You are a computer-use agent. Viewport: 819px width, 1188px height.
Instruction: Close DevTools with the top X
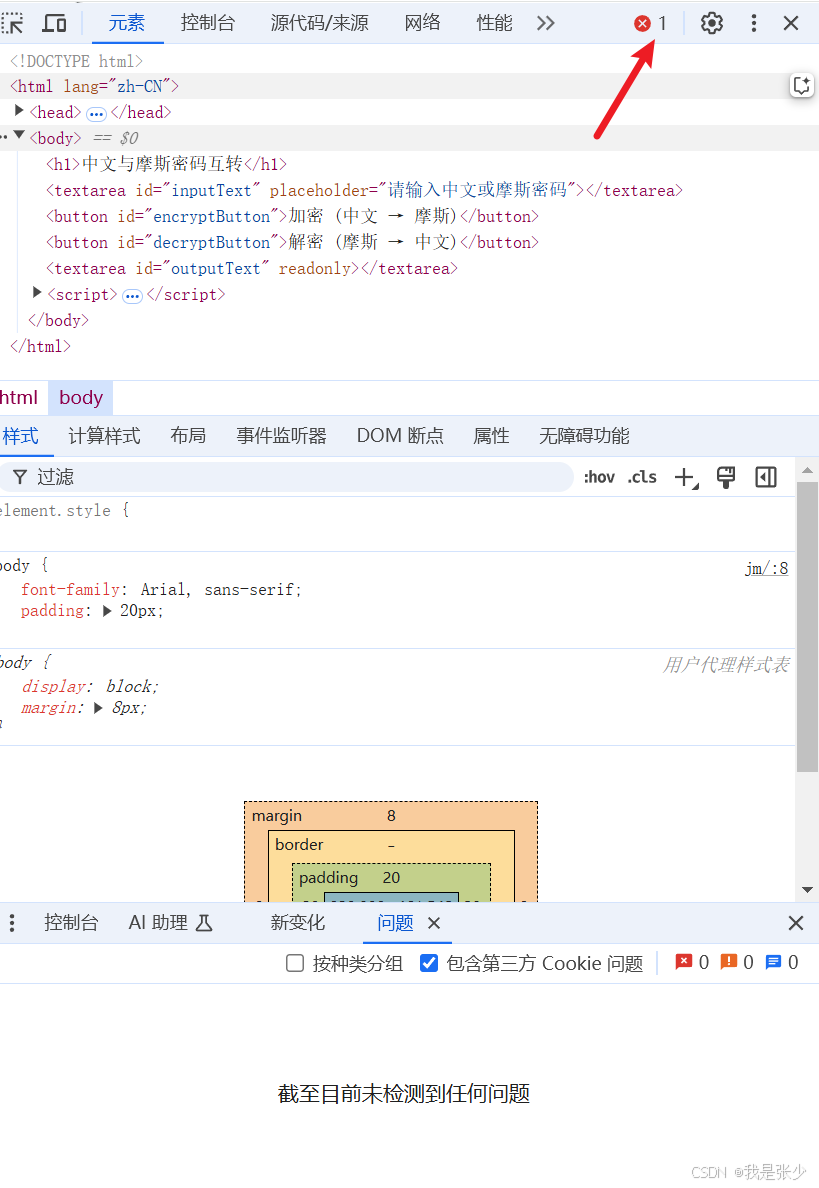[791, 23]
